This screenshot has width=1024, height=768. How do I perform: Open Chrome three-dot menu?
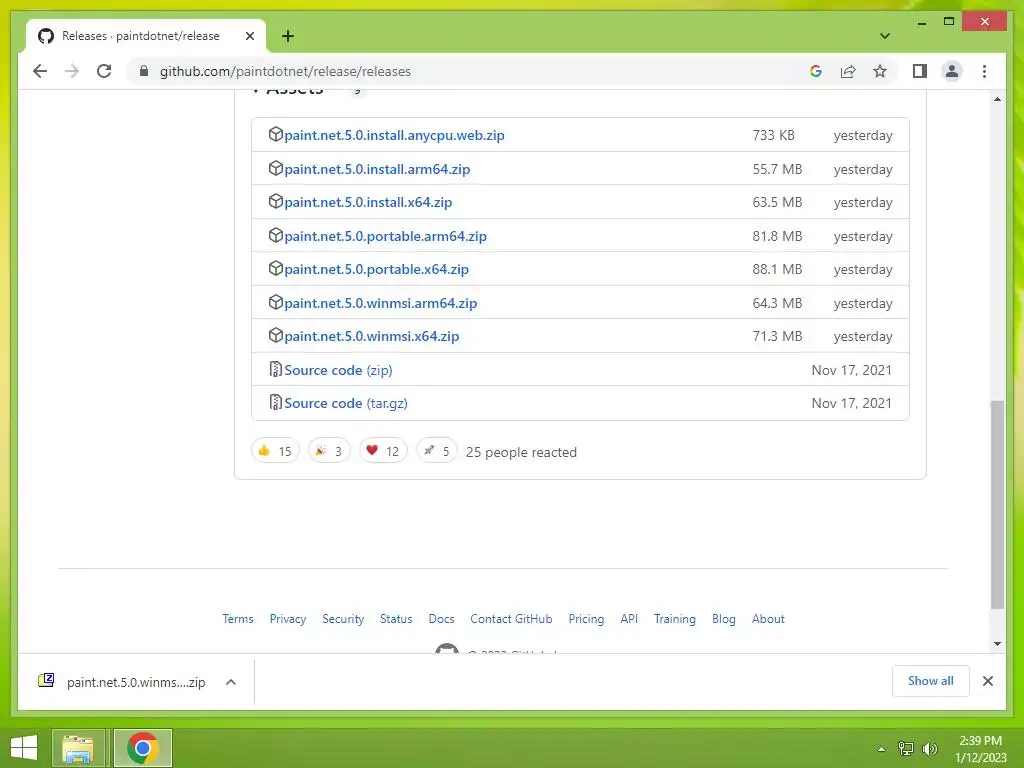pos(984,71)
